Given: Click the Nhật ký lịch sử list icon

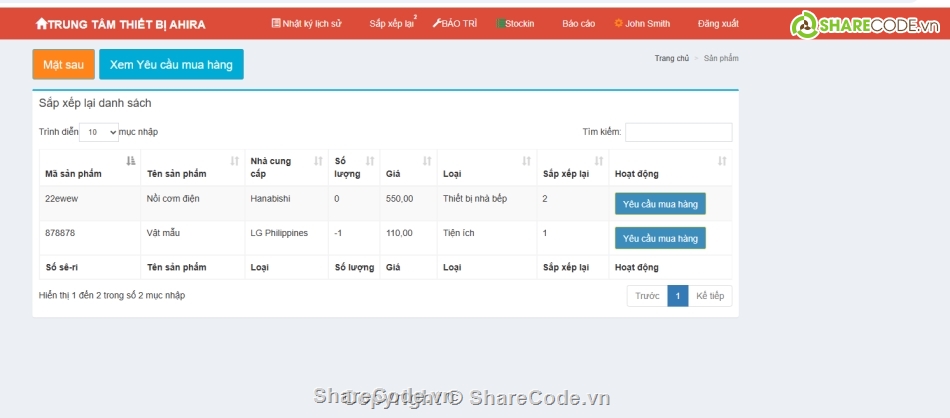Looking at the screenshot, I should (276, 23).
